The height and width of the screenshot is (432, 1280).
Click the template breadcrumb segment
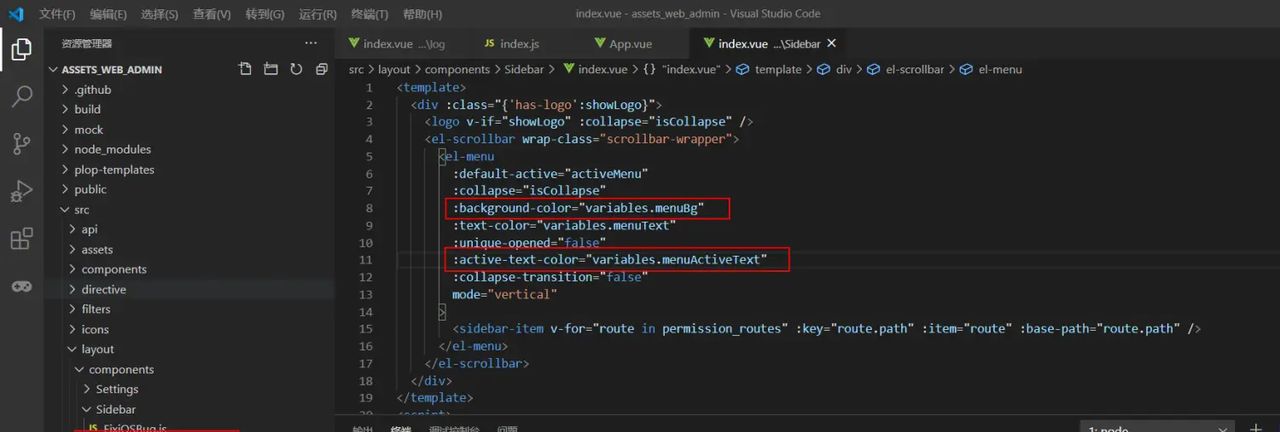[769, 70]
